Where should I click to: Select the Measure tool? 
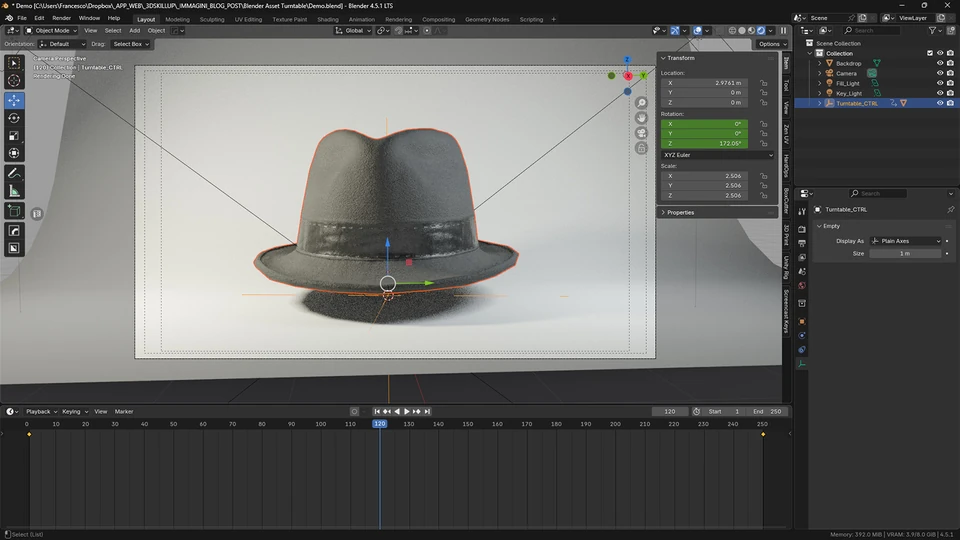click(14, 192)
